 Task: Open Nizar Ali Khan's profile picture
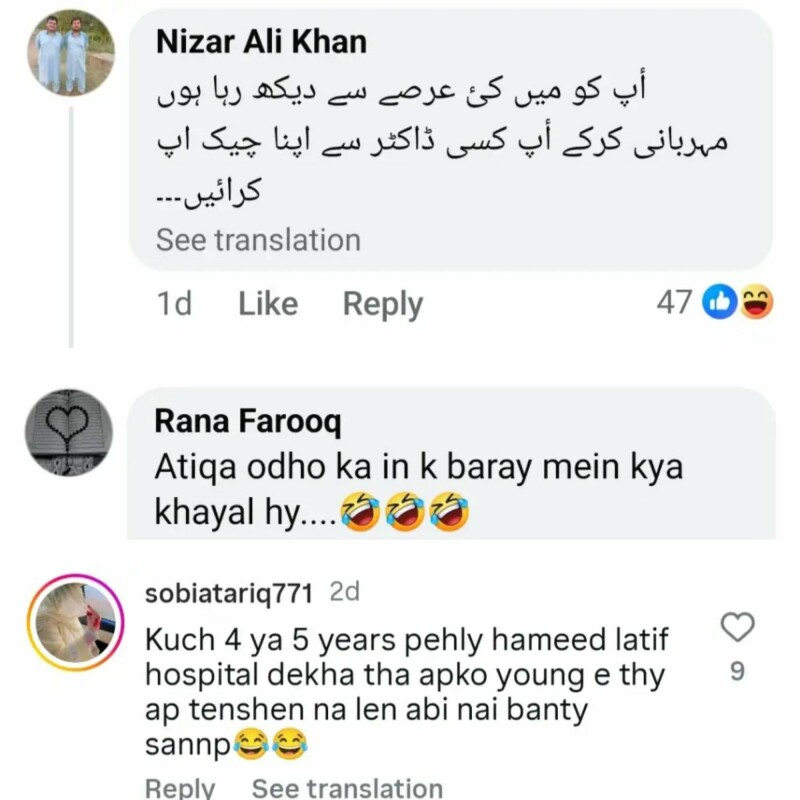(x=69, y=53)
